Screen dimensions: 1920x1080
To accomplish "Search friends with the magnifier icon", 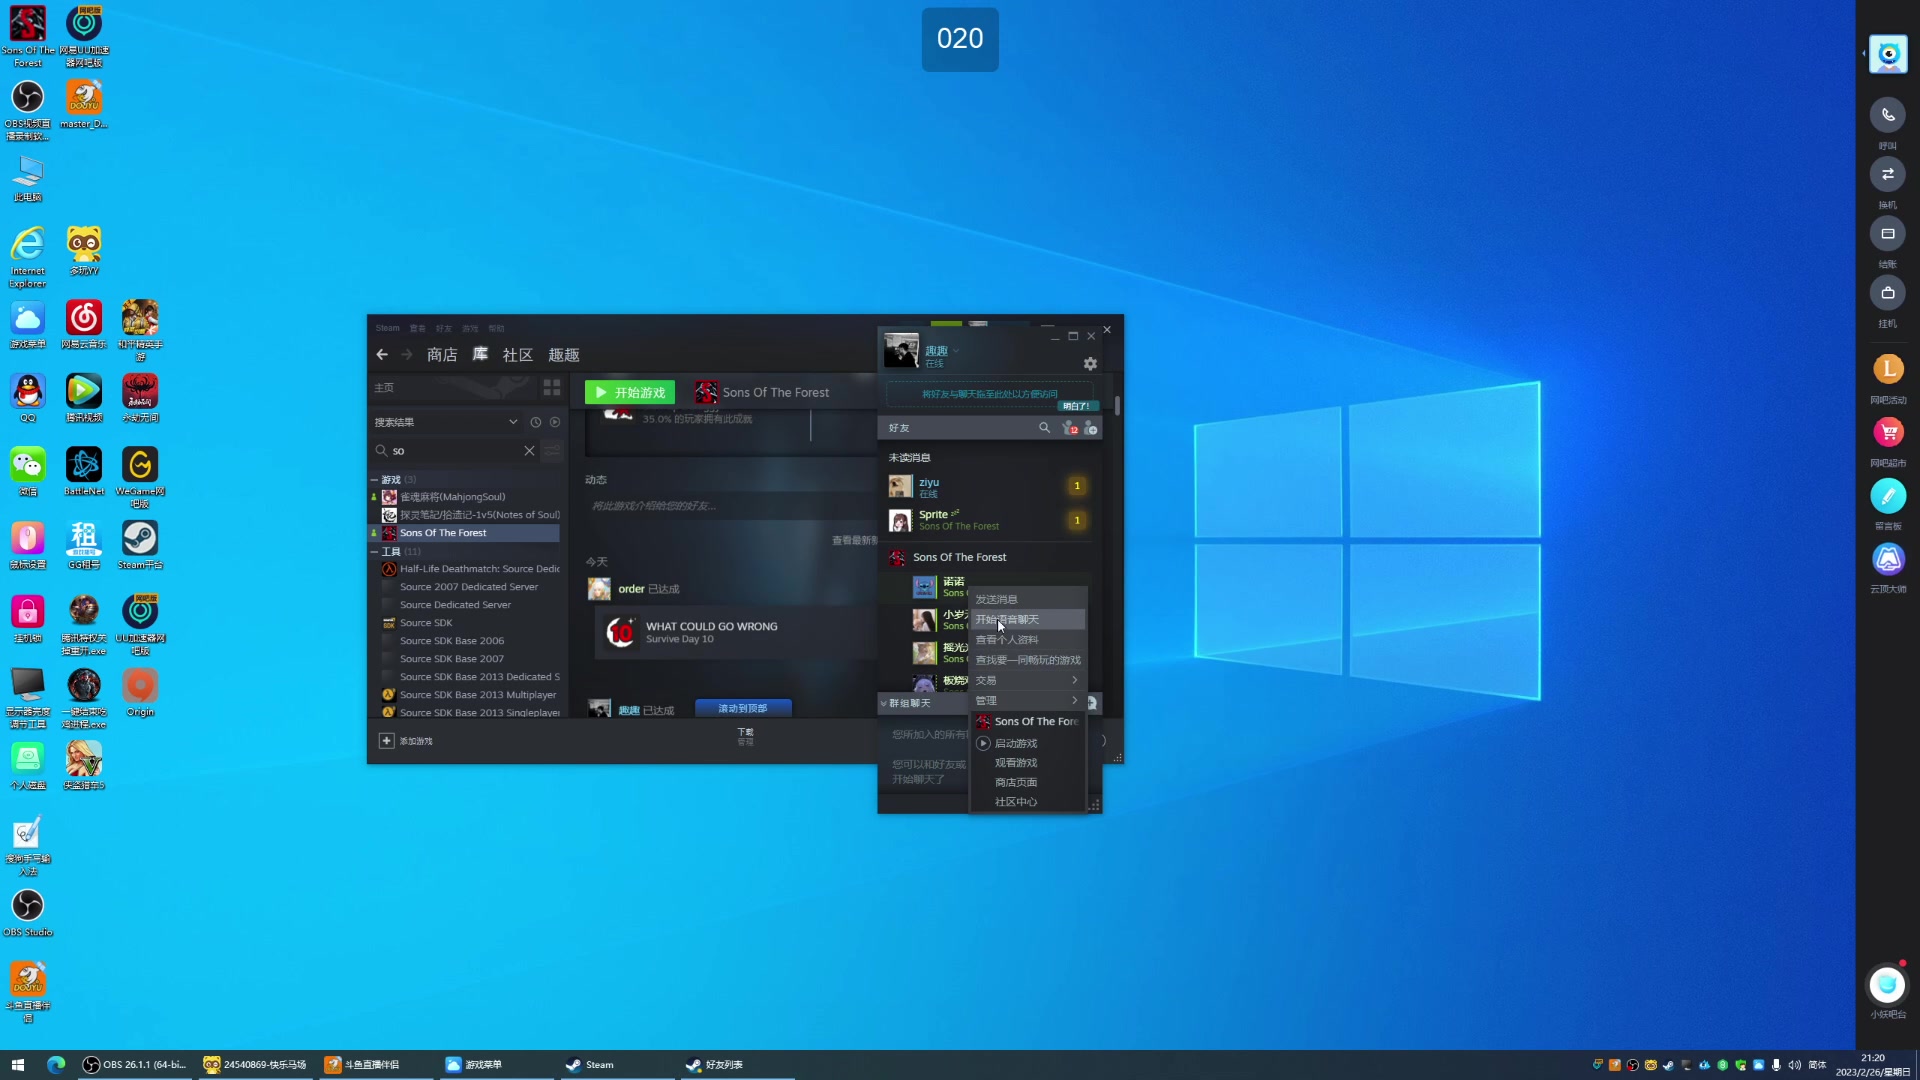I will (x=1044, y=428).
